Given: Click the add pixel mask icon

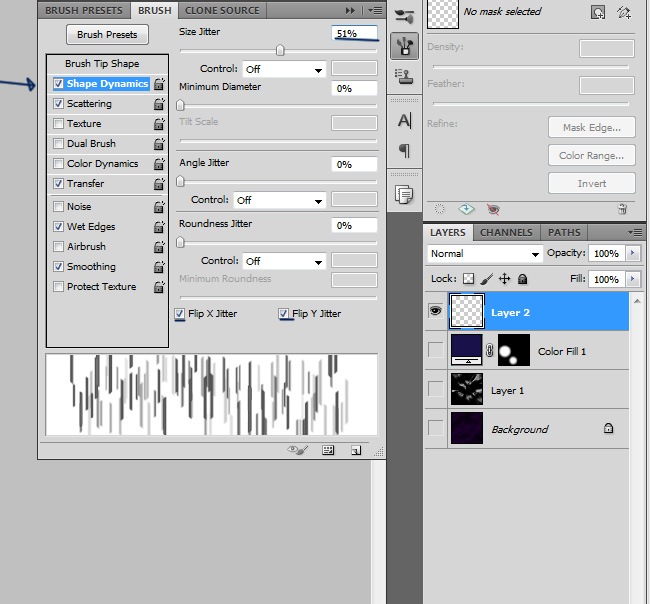Looking at the screenshot, I should (x=598, y=12).
